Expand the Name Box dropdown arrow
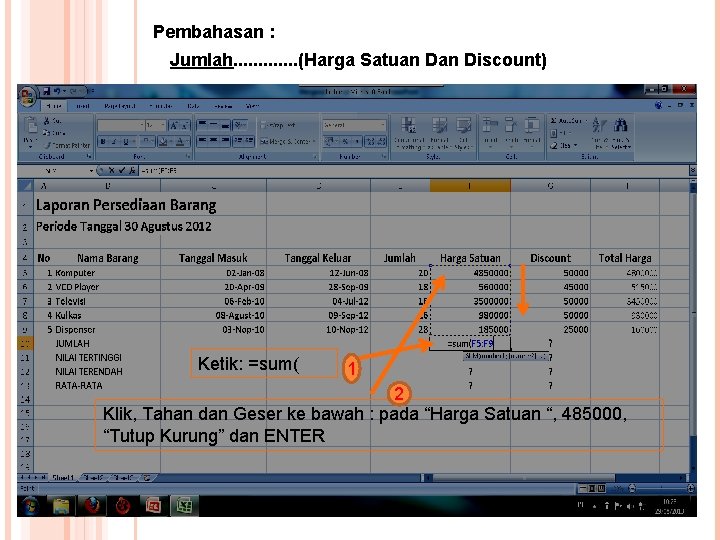This screenshot has height=540, width=720. point(91,170)
